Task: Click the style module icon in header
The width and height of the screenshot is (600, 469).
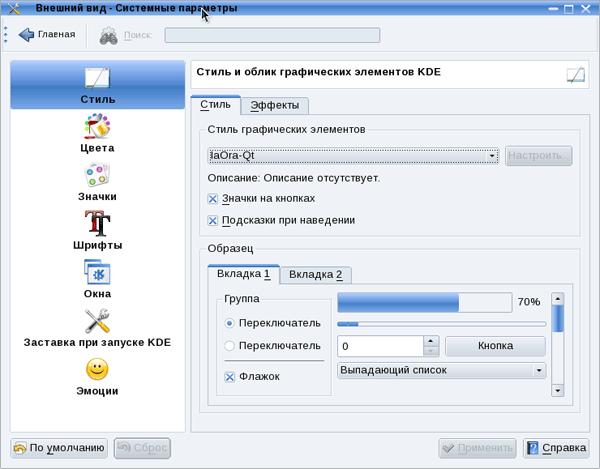Action: point(576,75)
